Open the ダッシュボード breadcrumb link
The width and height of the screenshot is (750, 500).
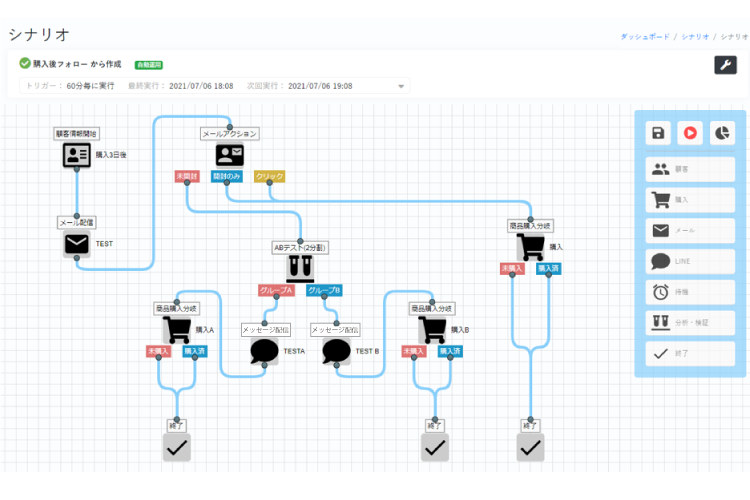tap(646, 36)
